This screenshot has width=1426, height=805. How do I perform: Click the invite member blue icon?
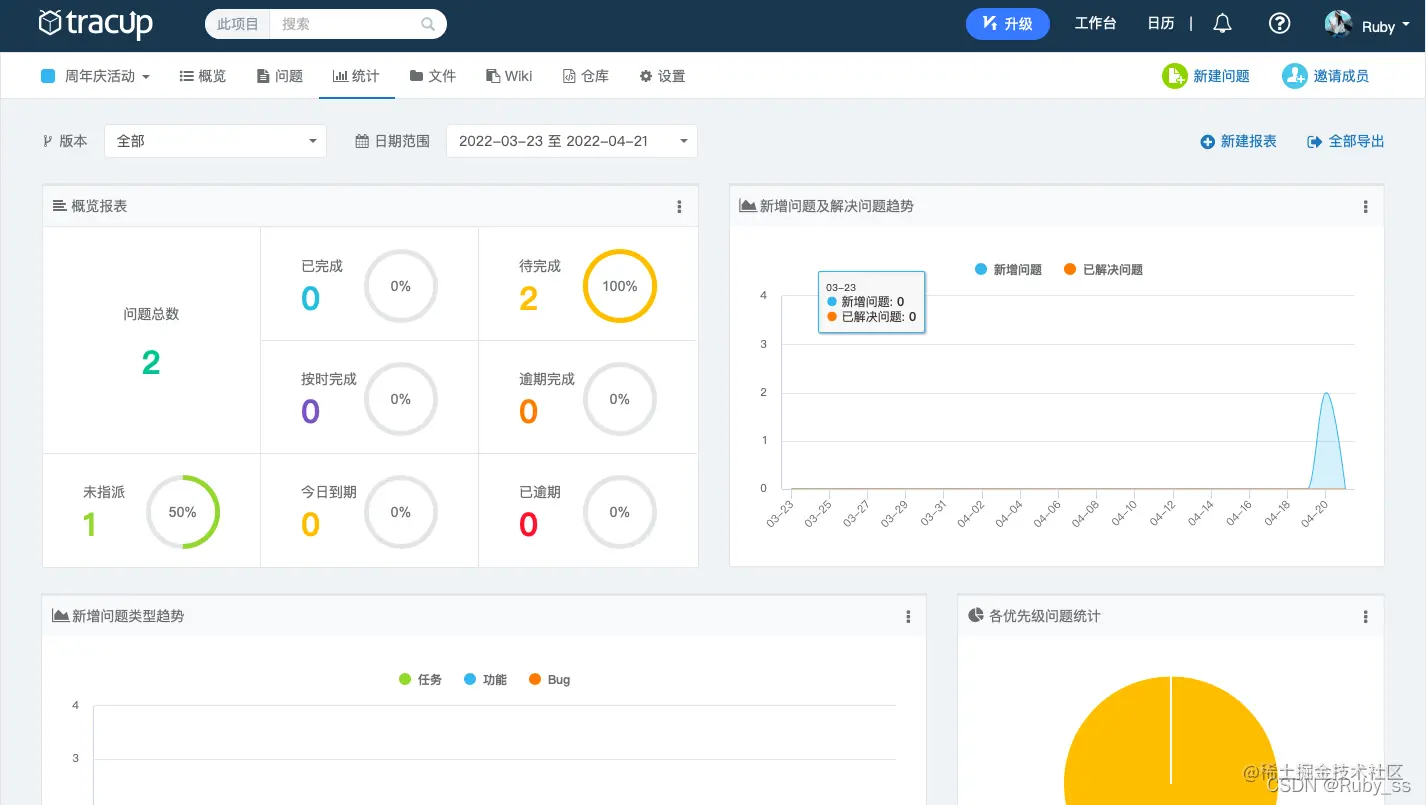point(1295,76)
